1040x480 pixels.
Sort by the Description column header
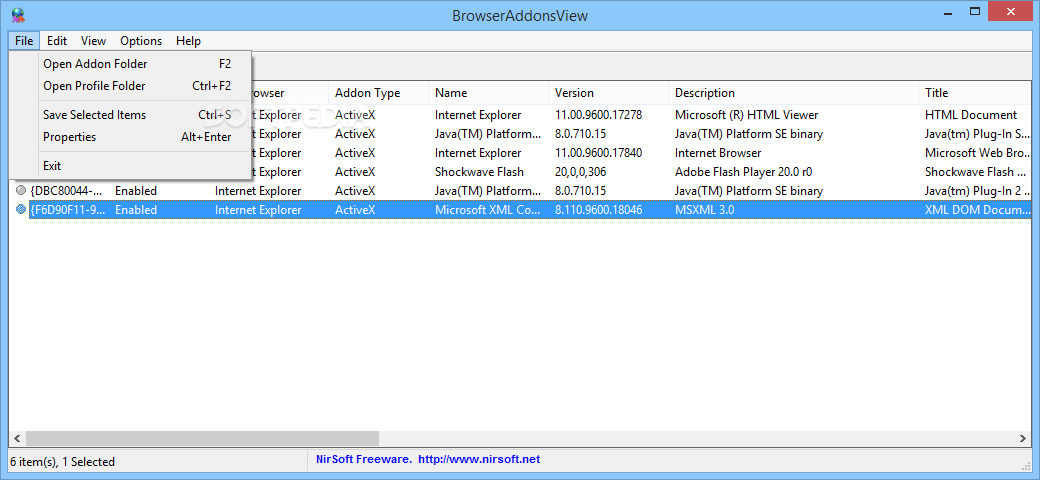[x=794, y=93]
